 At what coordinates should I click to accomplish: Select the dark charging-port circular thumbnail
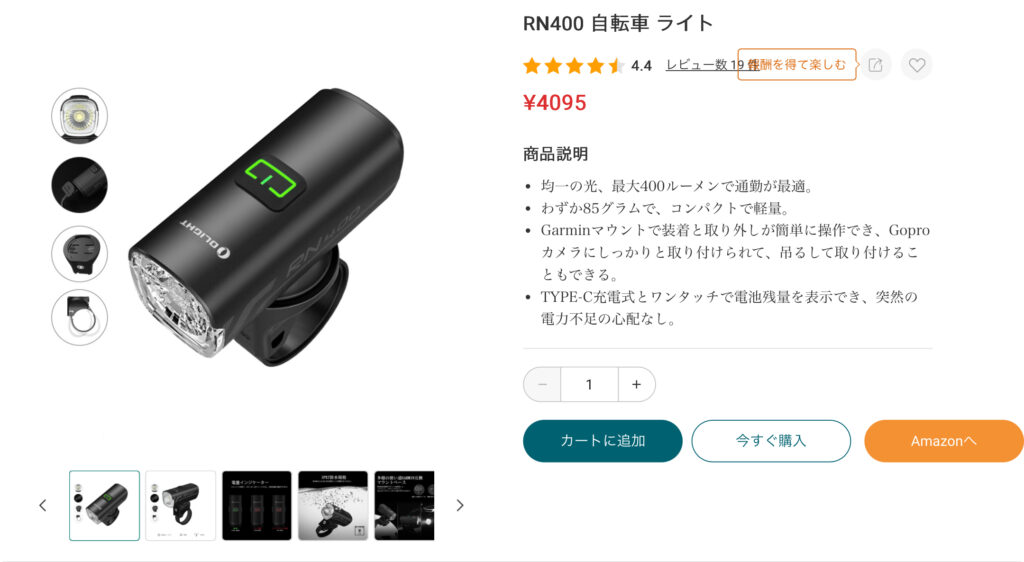coord(80,185)
